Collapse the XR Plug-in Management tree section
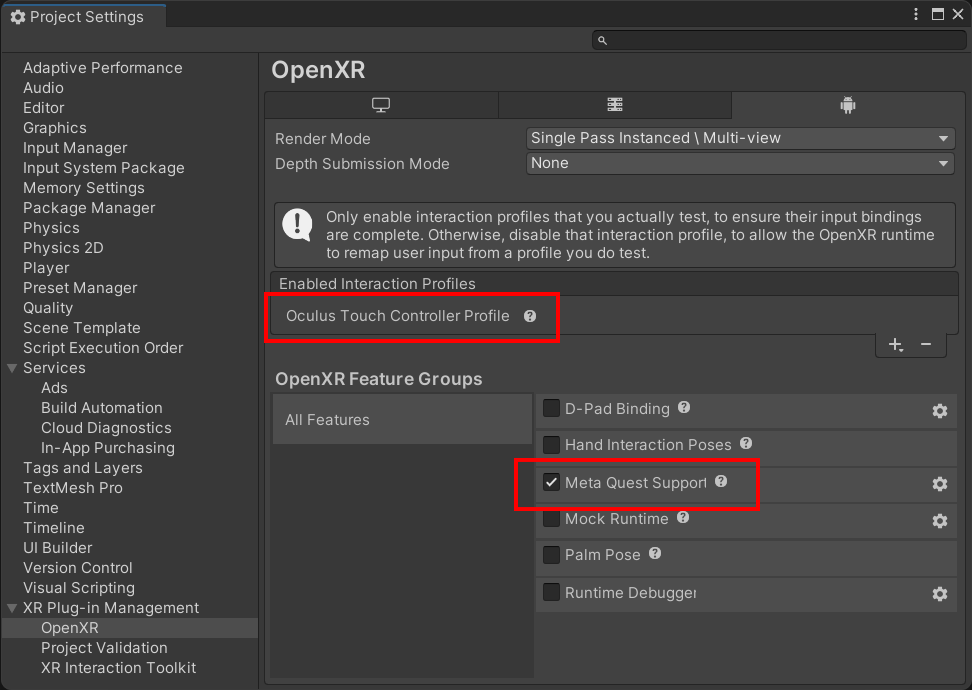 [x=12, y=608]
